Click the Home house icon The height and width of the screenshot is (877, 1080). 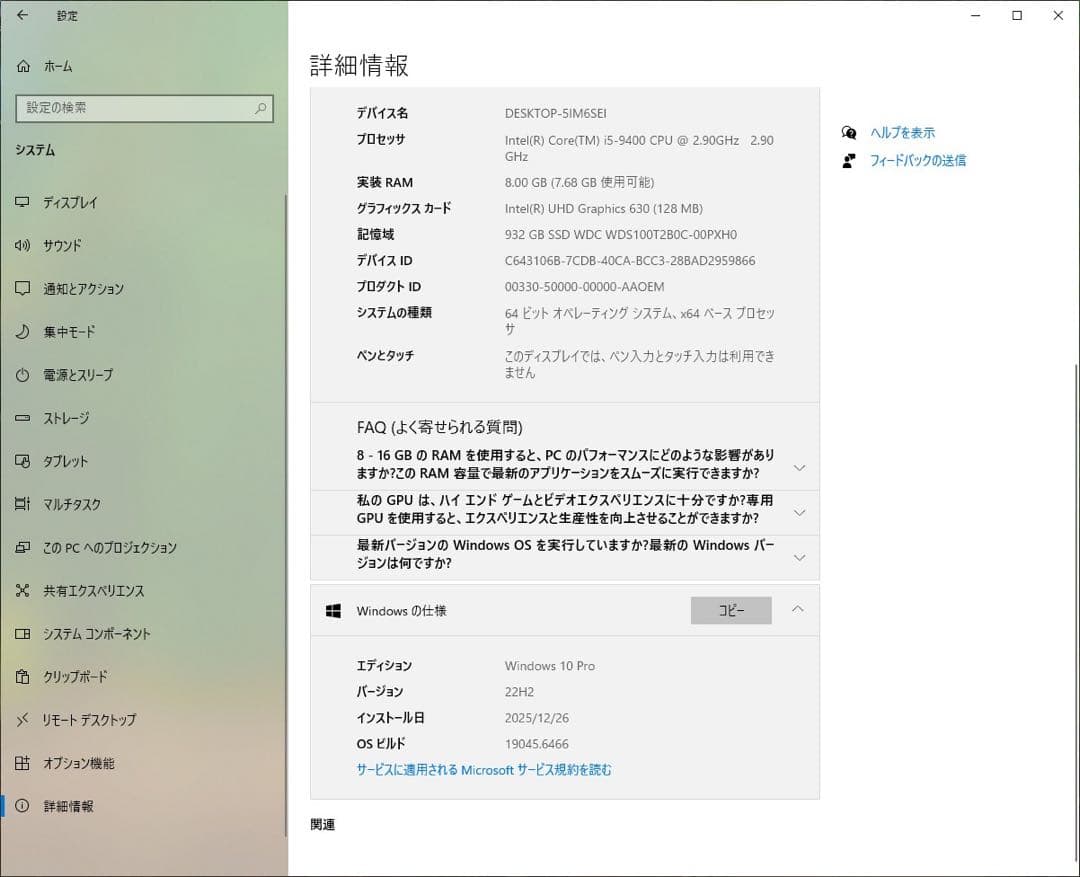23,66
